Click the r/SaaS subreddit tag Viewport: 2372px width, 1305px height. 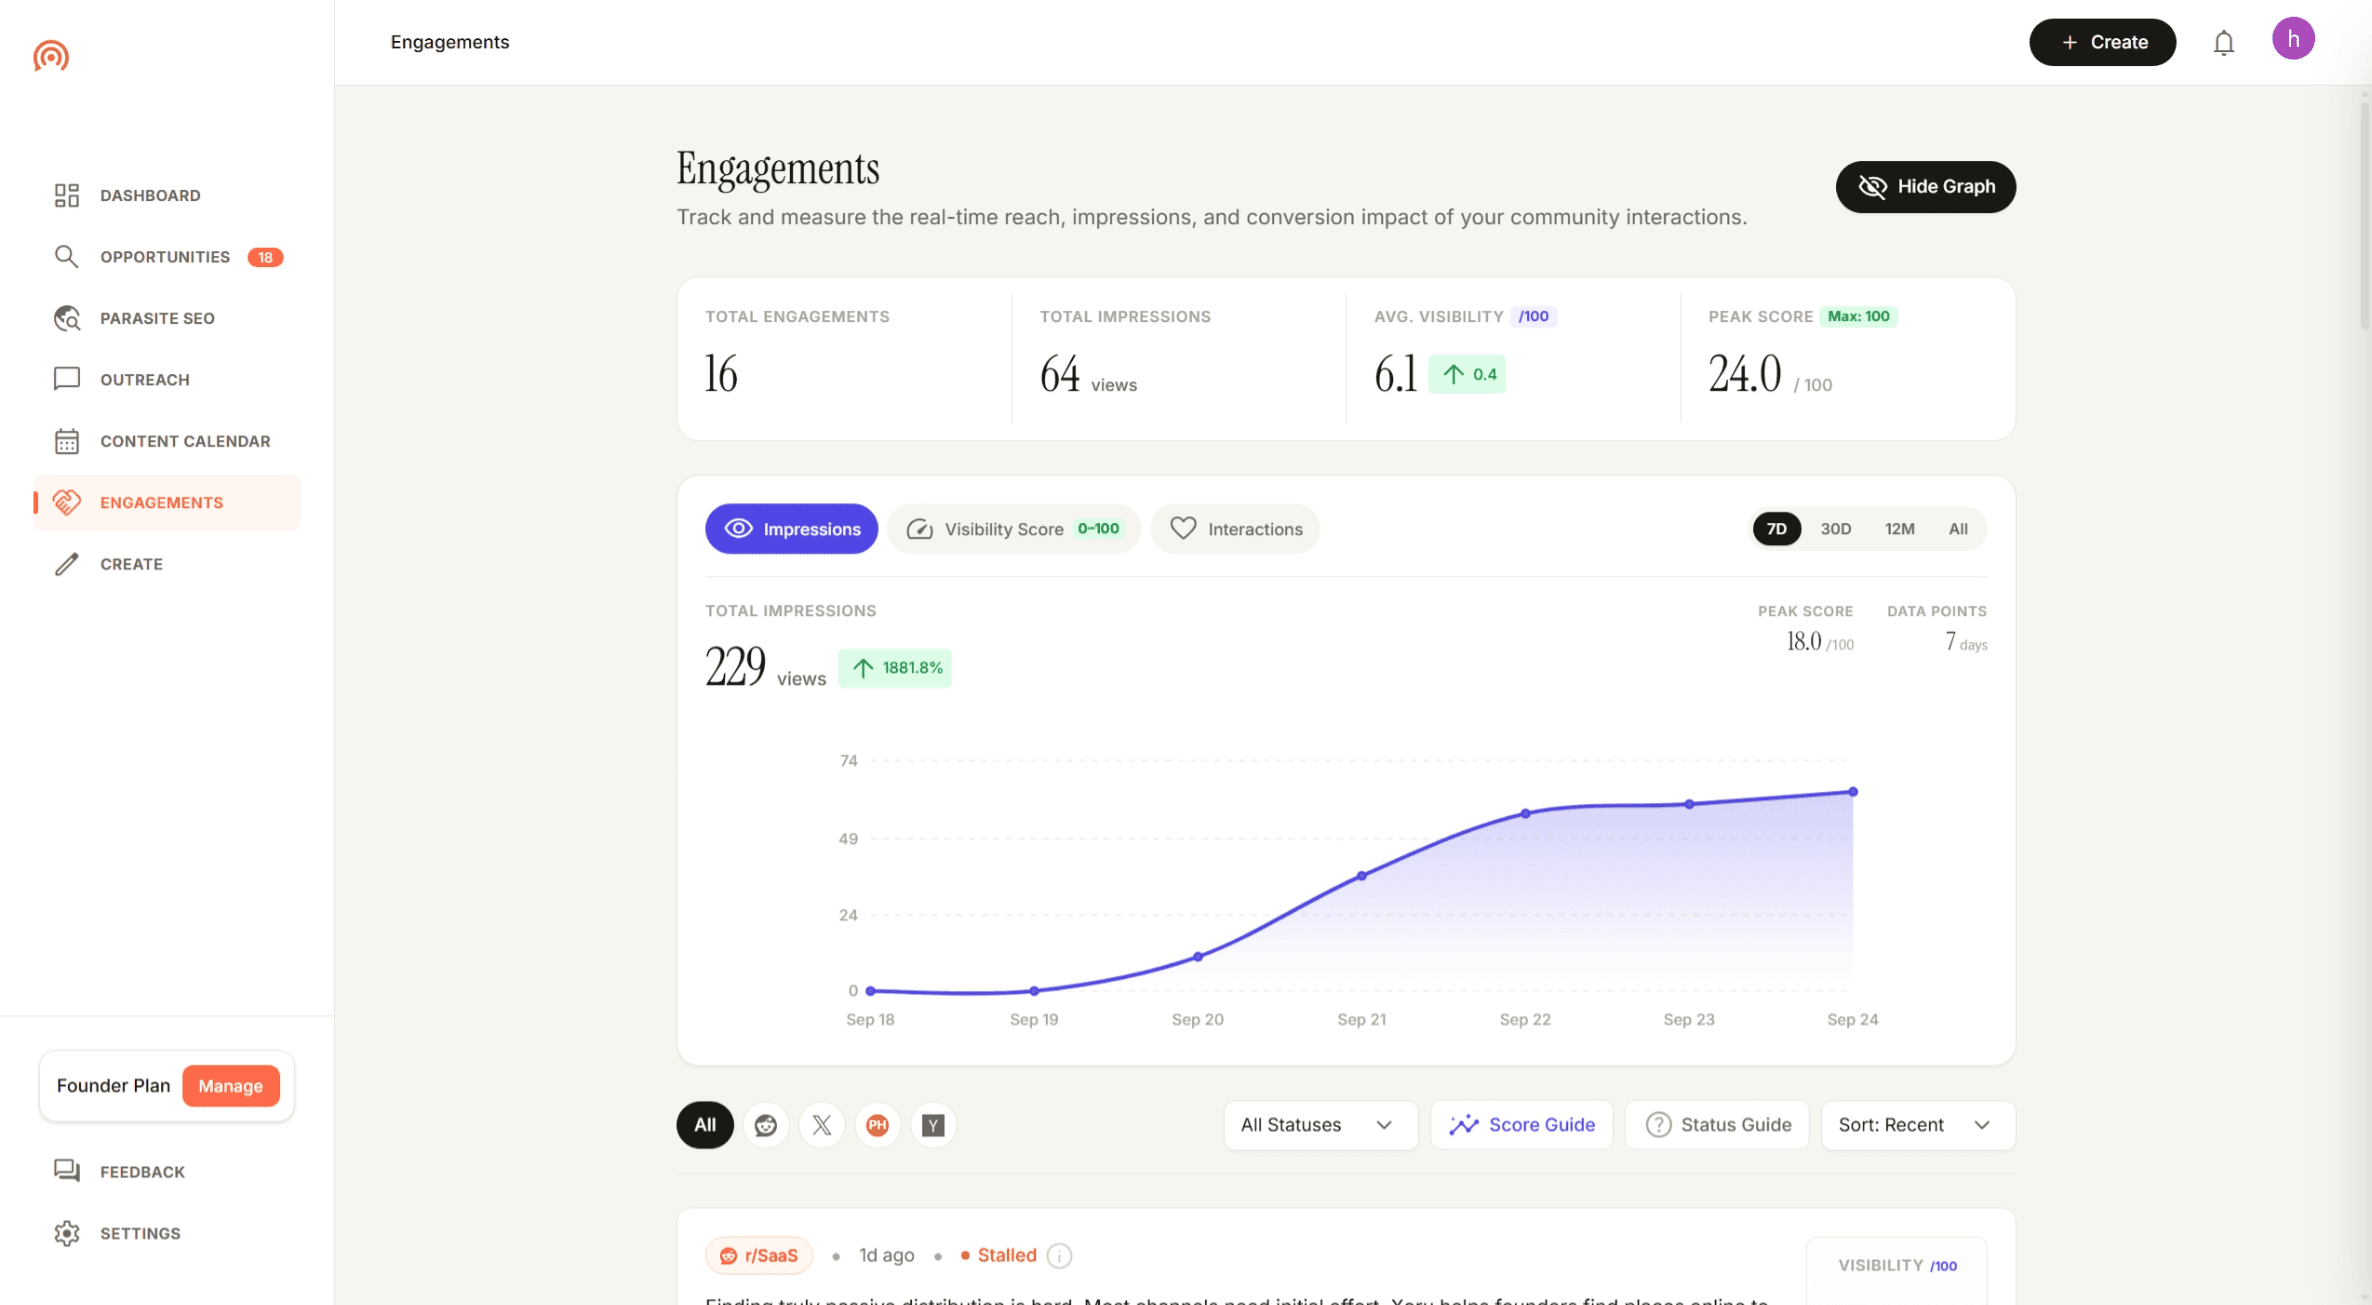759,1255
